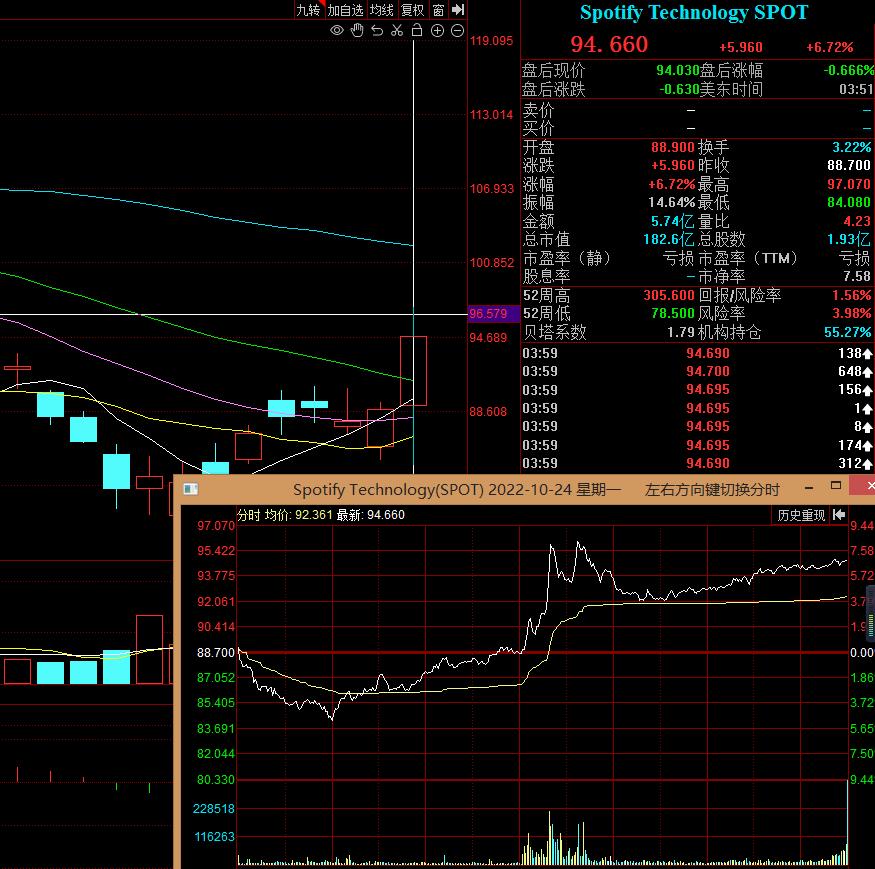Click the 总股数 value 1.93亿
Viewport: 875px width, 869px height.
point(848,239)
